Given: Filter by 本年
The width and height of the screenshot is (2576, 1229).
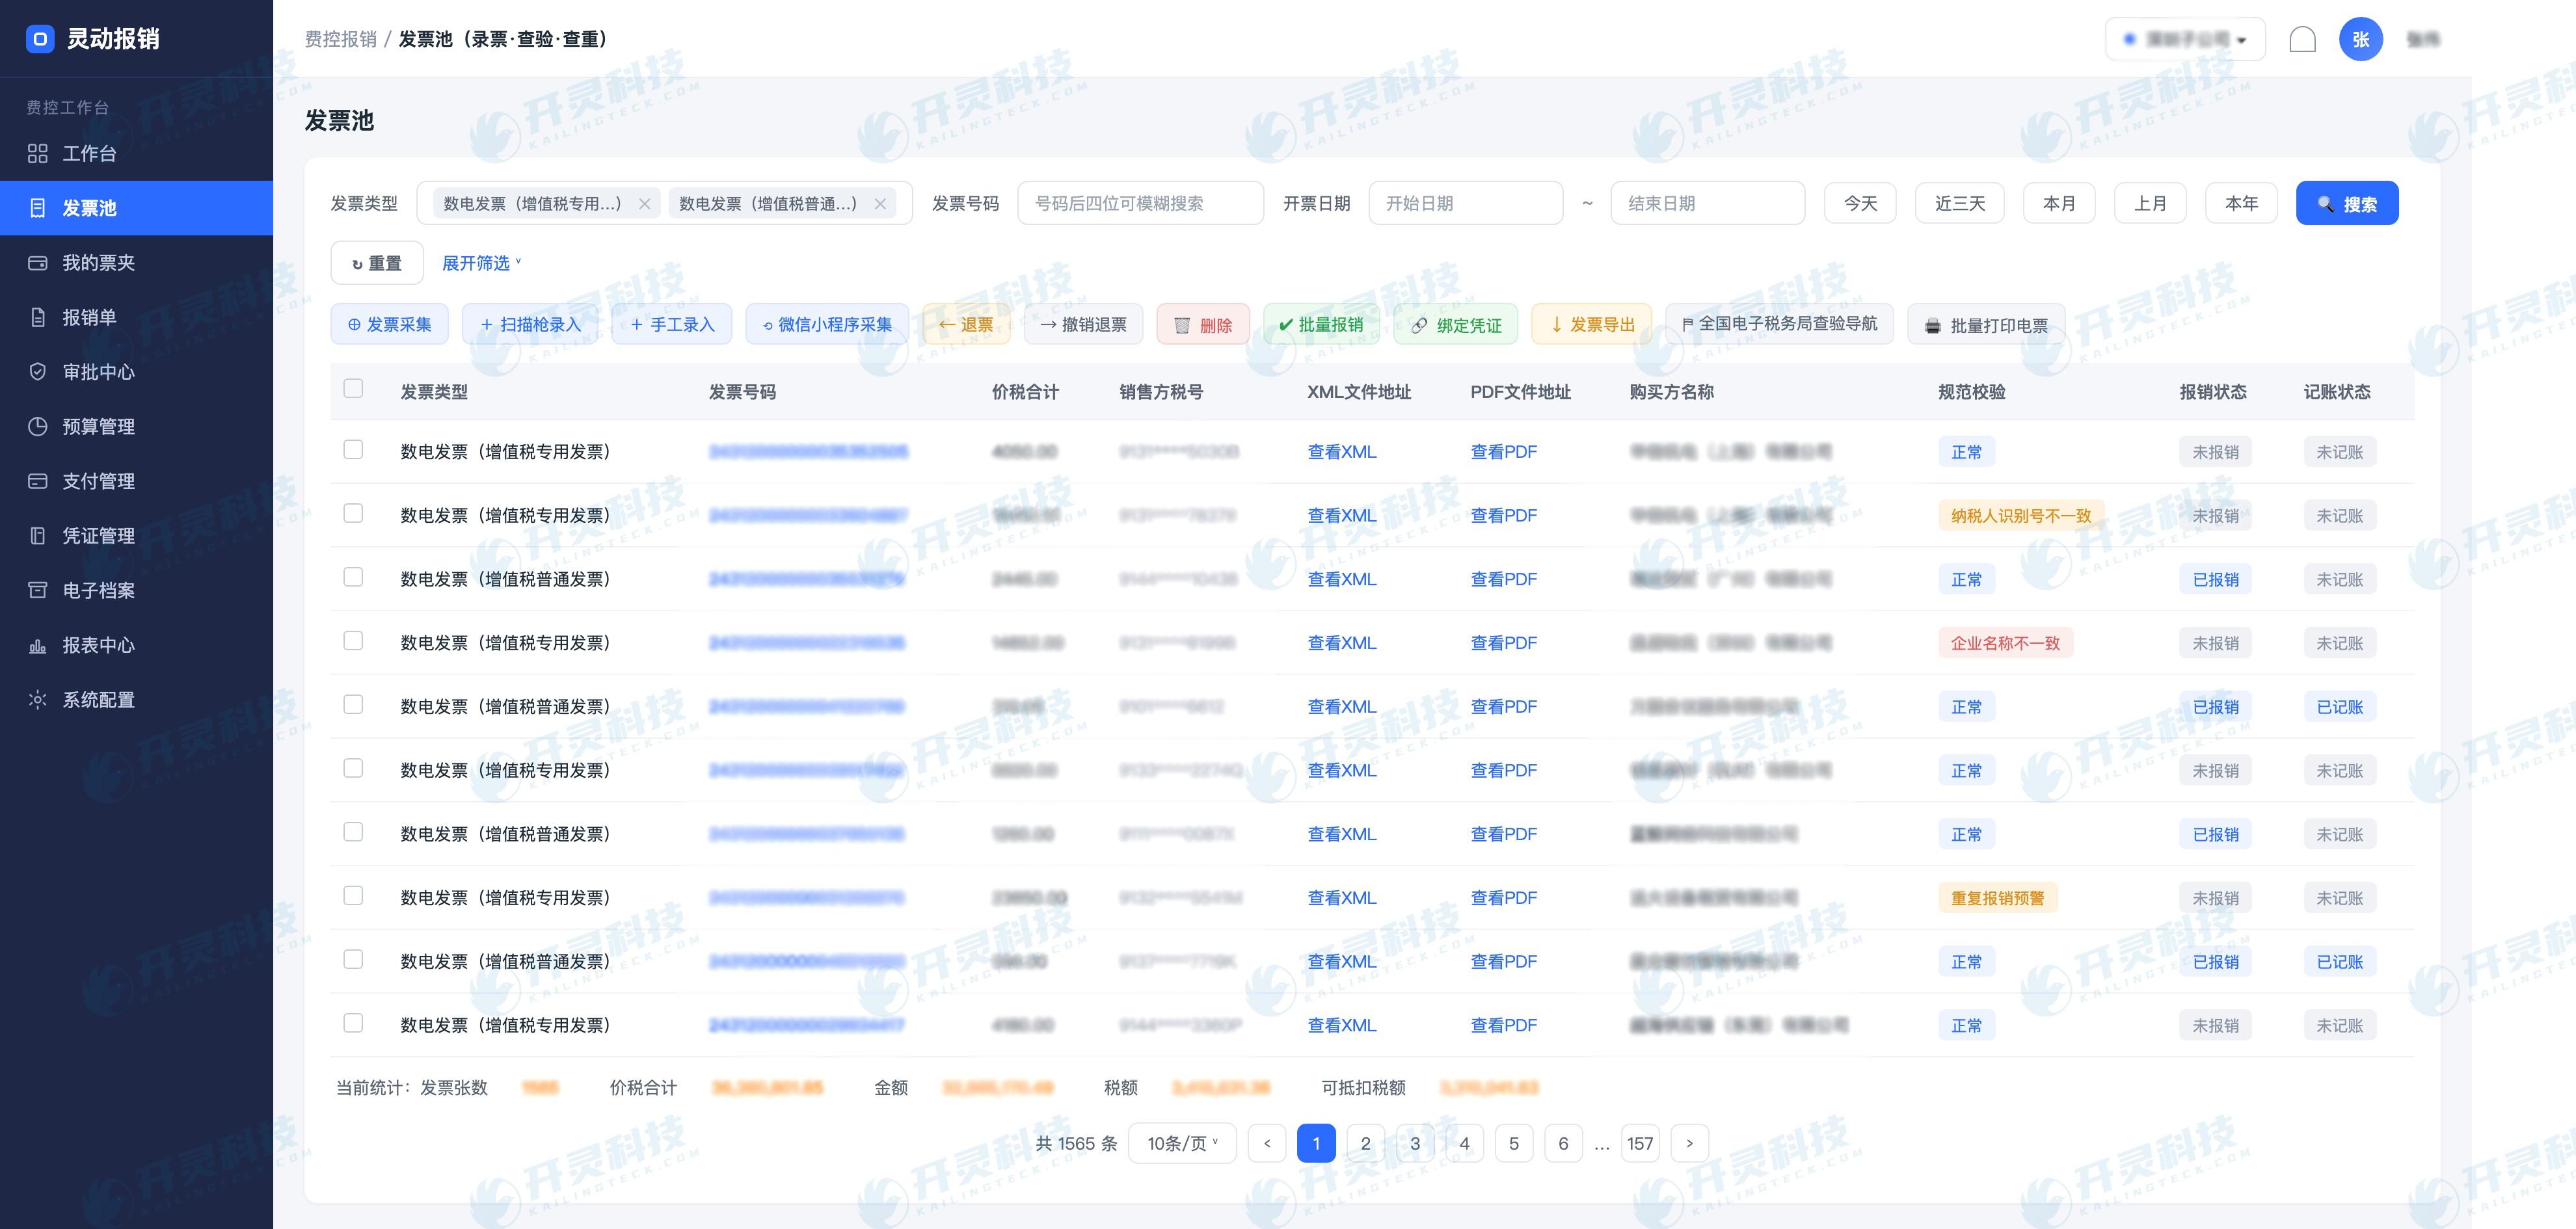Looking at the screenshot, I should click(2241, 203).
